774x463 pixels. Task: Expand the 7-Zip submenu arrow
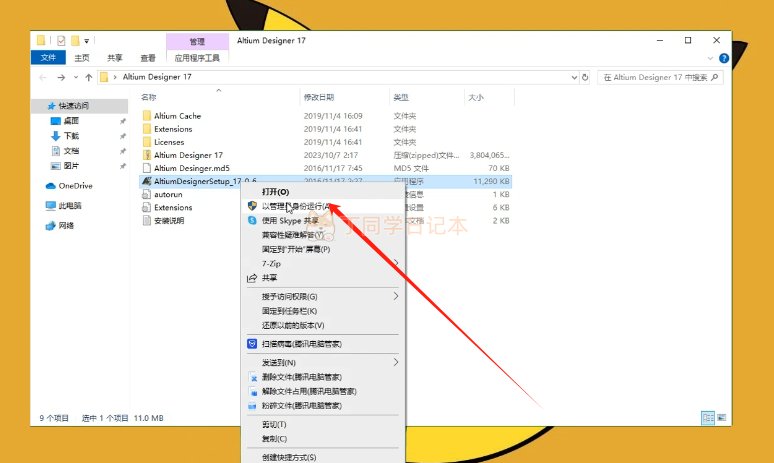point(396,263)
